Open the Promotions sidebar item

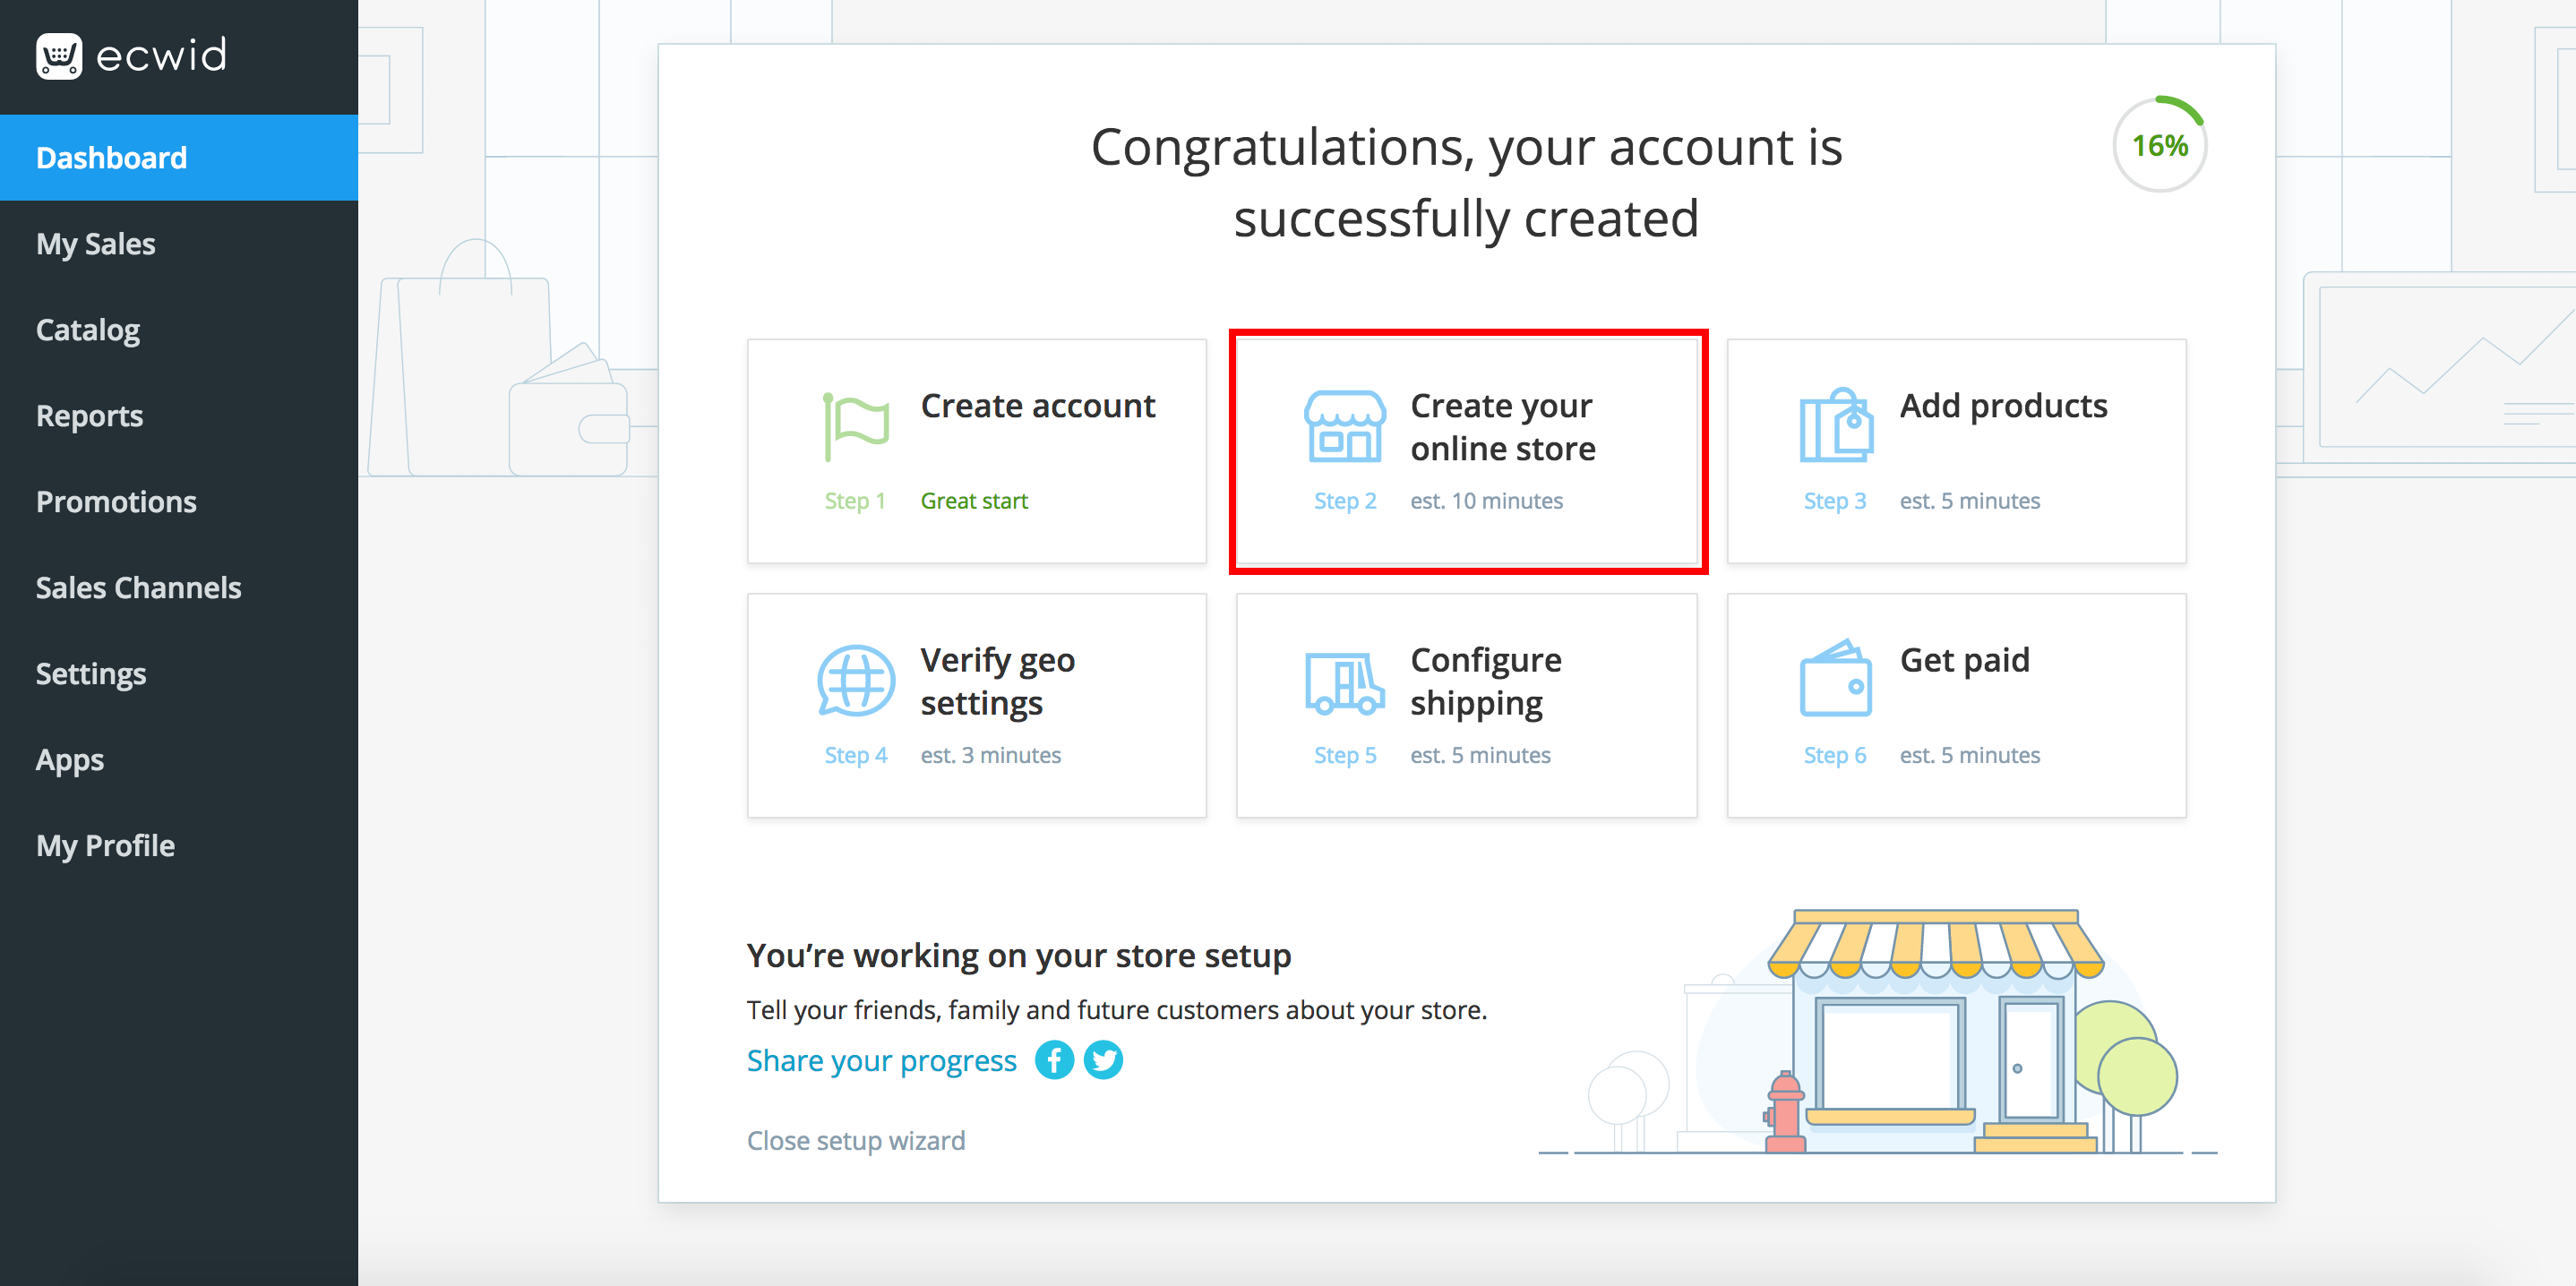116,502
